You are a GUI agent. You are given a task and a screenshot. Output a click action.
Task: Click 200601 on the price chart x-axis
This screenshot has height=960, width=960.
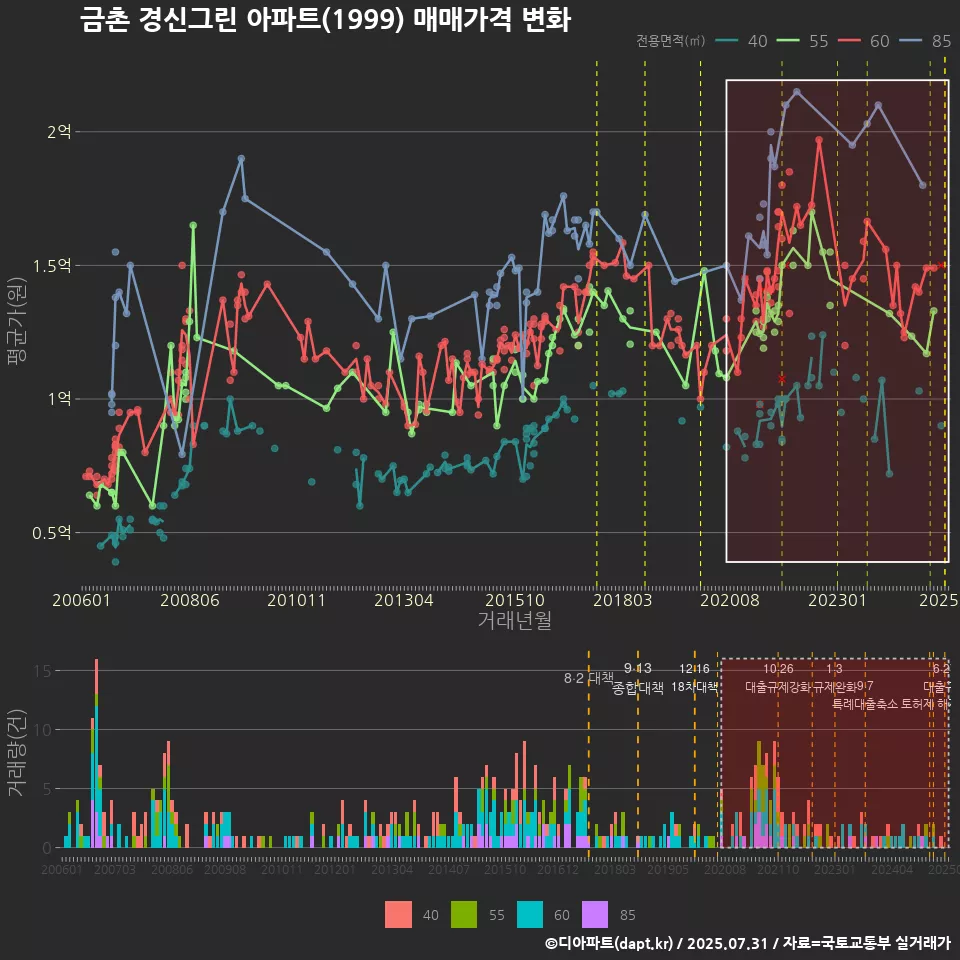[81, 600]
